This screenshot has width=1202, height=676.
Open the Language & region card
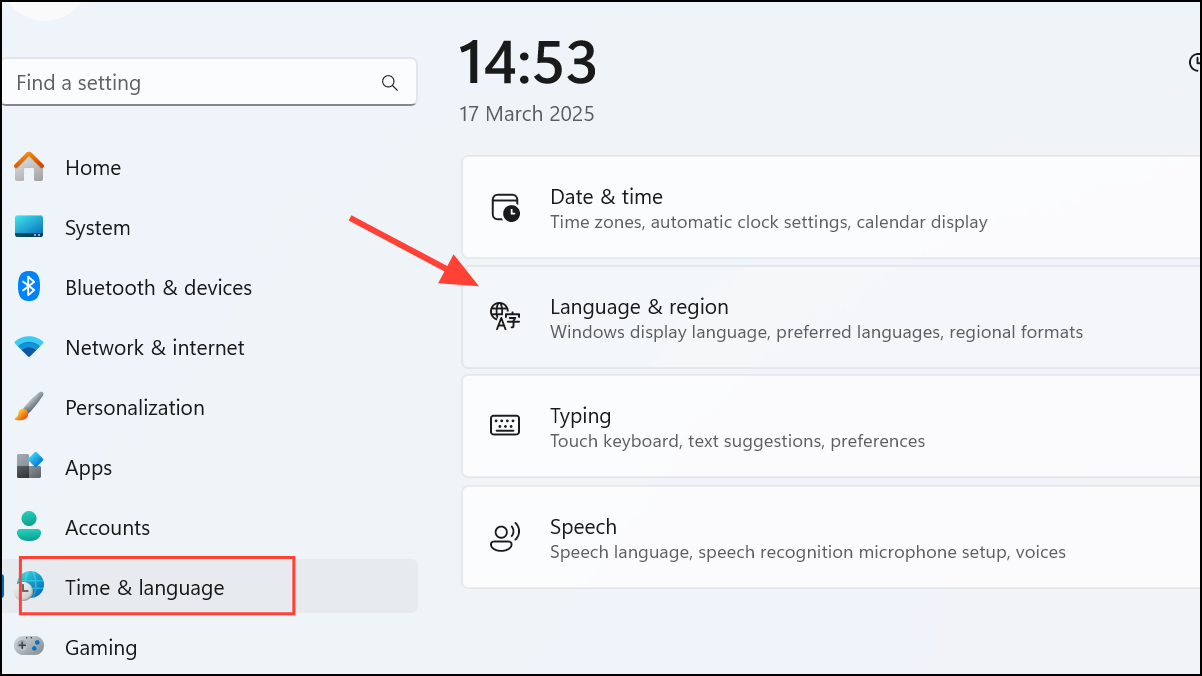(831, 317)
